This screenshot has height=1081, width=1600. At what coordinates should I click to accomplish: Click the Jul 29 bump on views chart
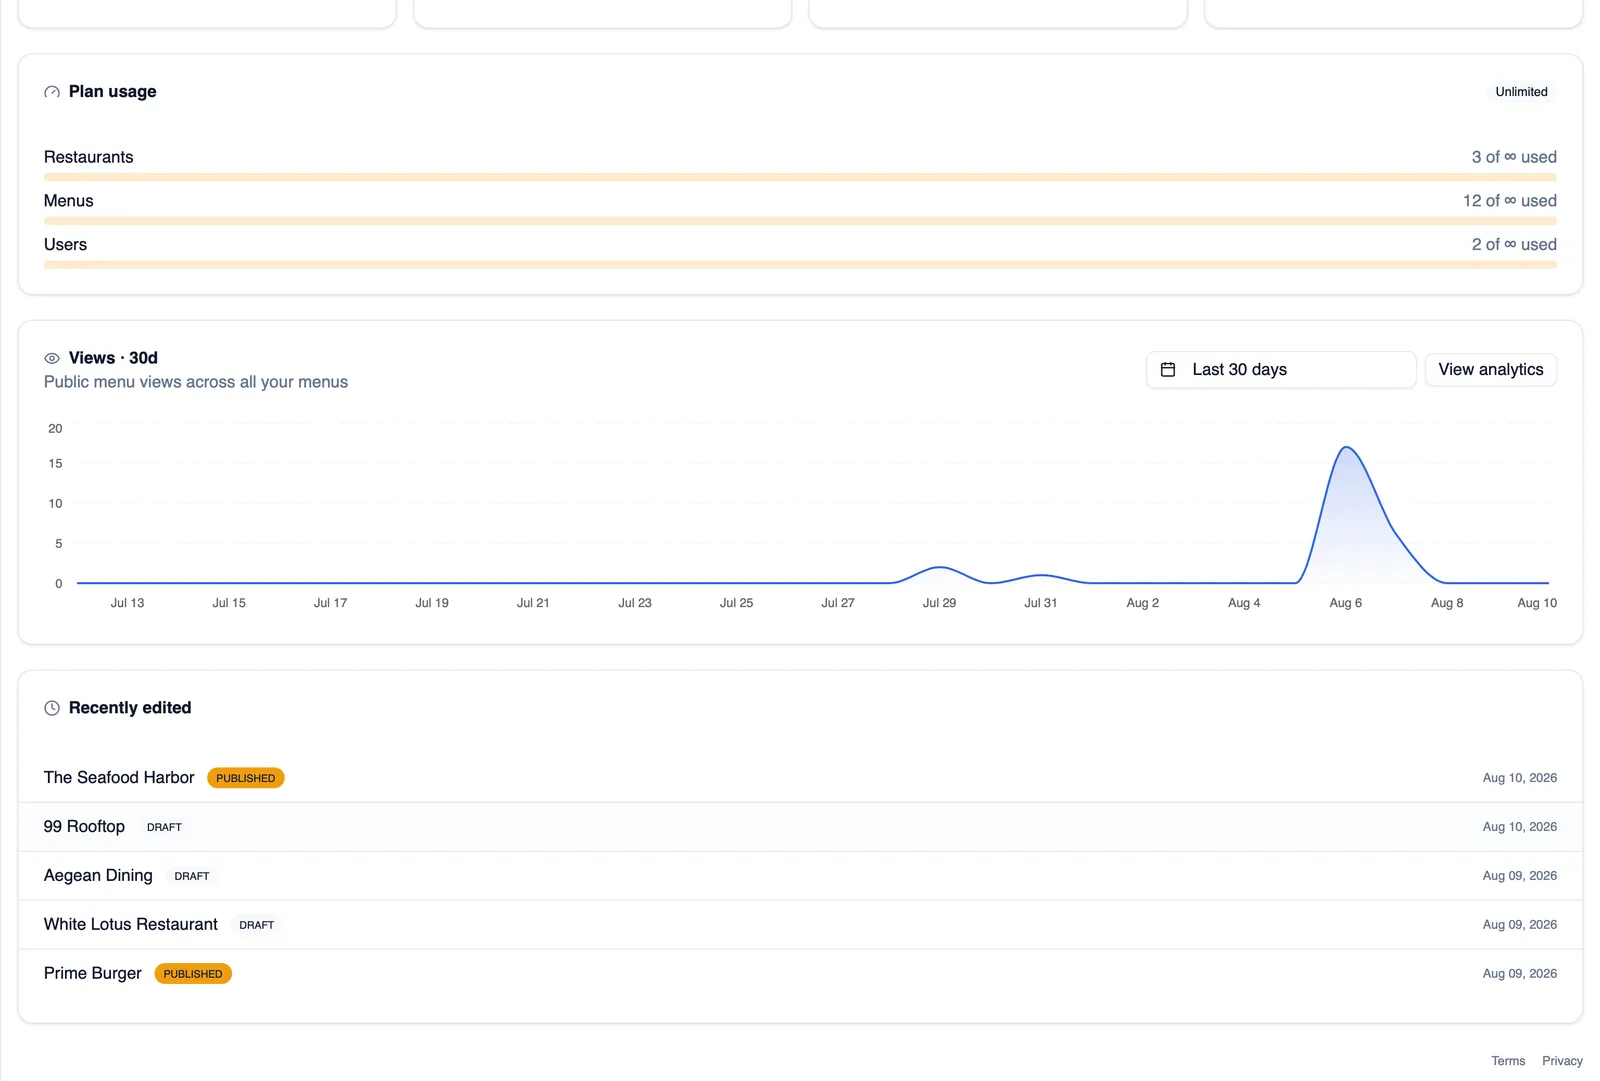click(940, 568)
